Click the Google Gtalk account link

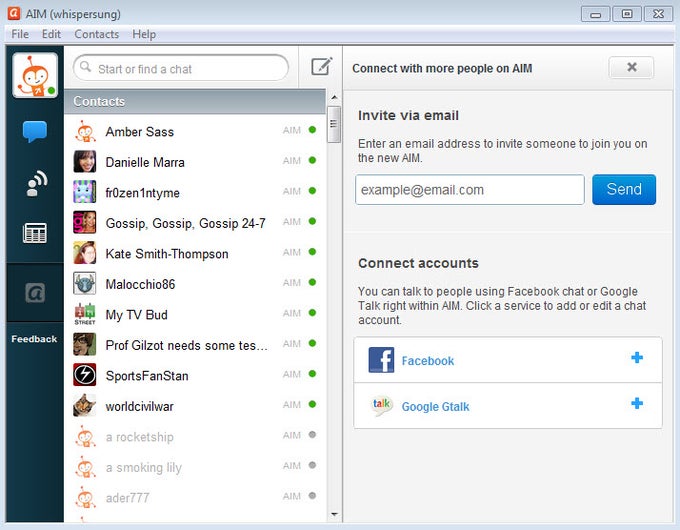[435, 407]
